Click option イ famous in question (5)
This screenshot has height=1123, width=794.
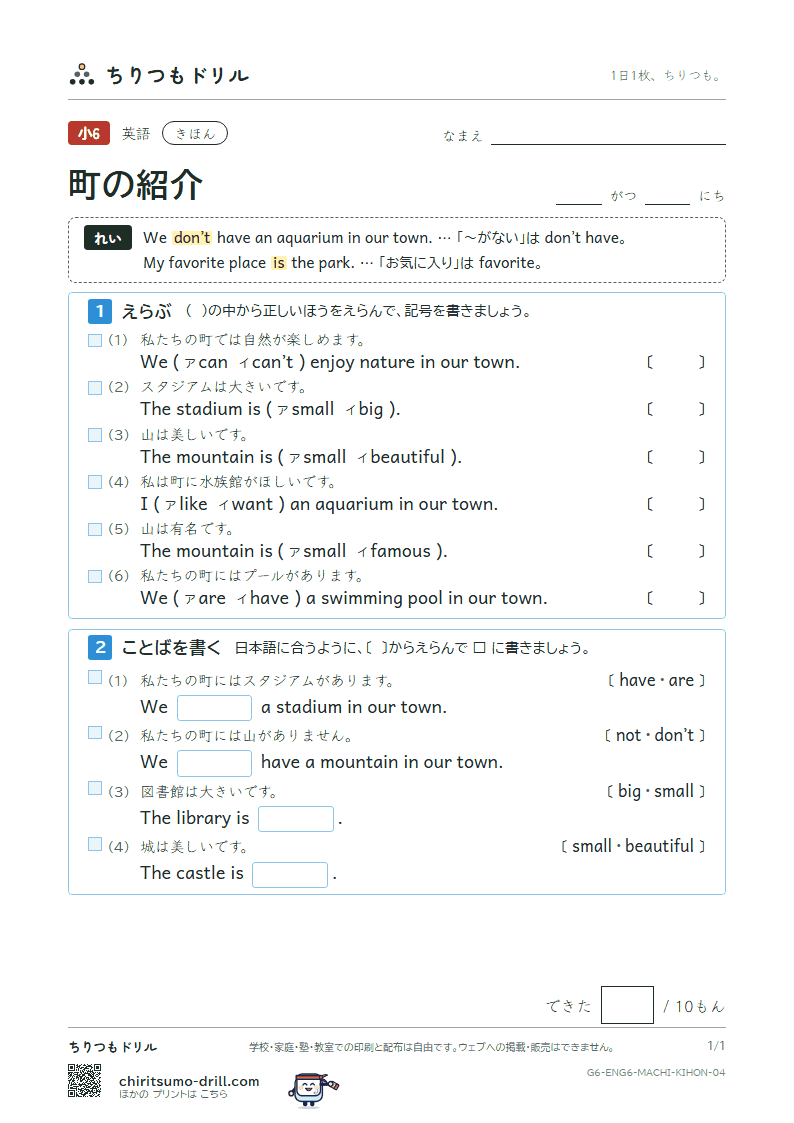[394, 551]
